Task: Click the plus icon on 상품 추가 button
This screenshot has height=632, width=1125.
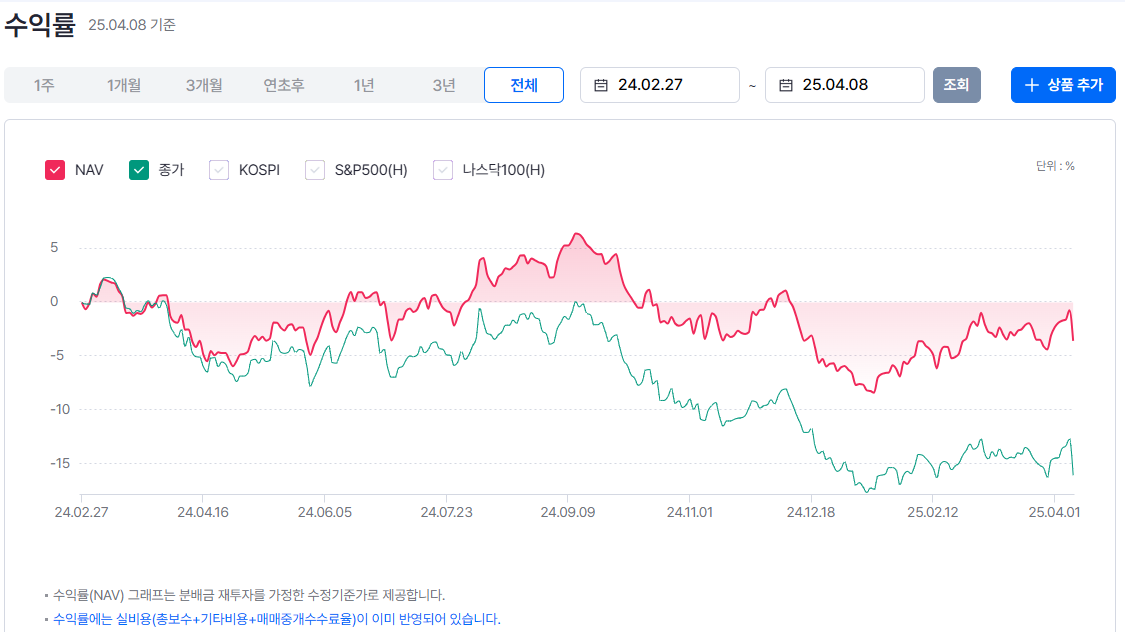Action: coord(1032,85)
